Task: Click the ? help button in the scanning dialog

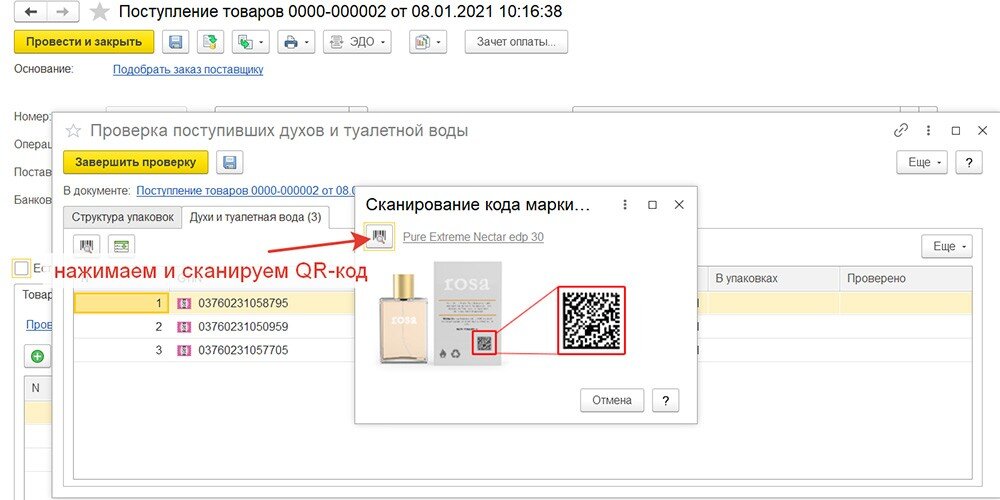Action: [666, 401]
